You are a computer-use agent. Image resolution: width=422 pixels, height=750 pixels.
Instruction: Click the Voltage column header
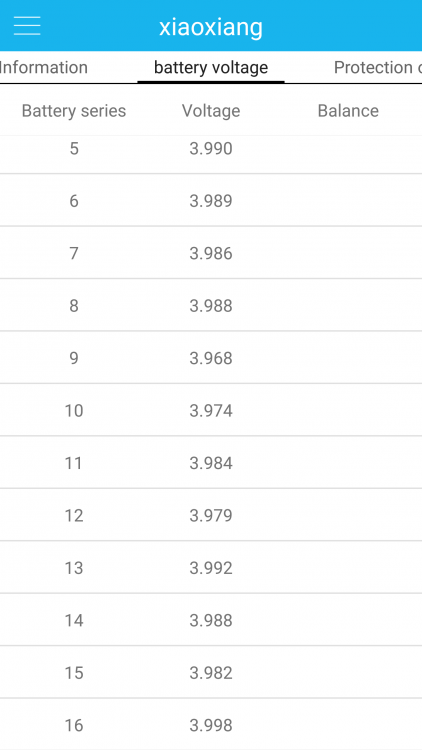[211, 111]
